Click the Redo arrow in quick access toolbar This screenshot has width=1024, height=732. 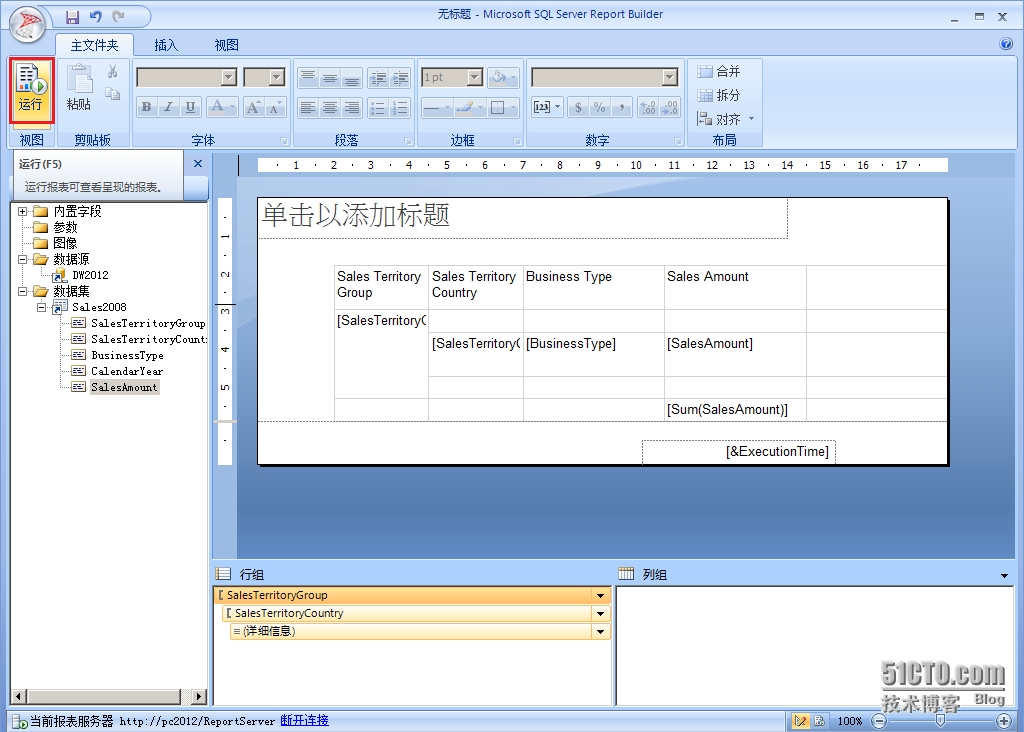tap(119, 16)
